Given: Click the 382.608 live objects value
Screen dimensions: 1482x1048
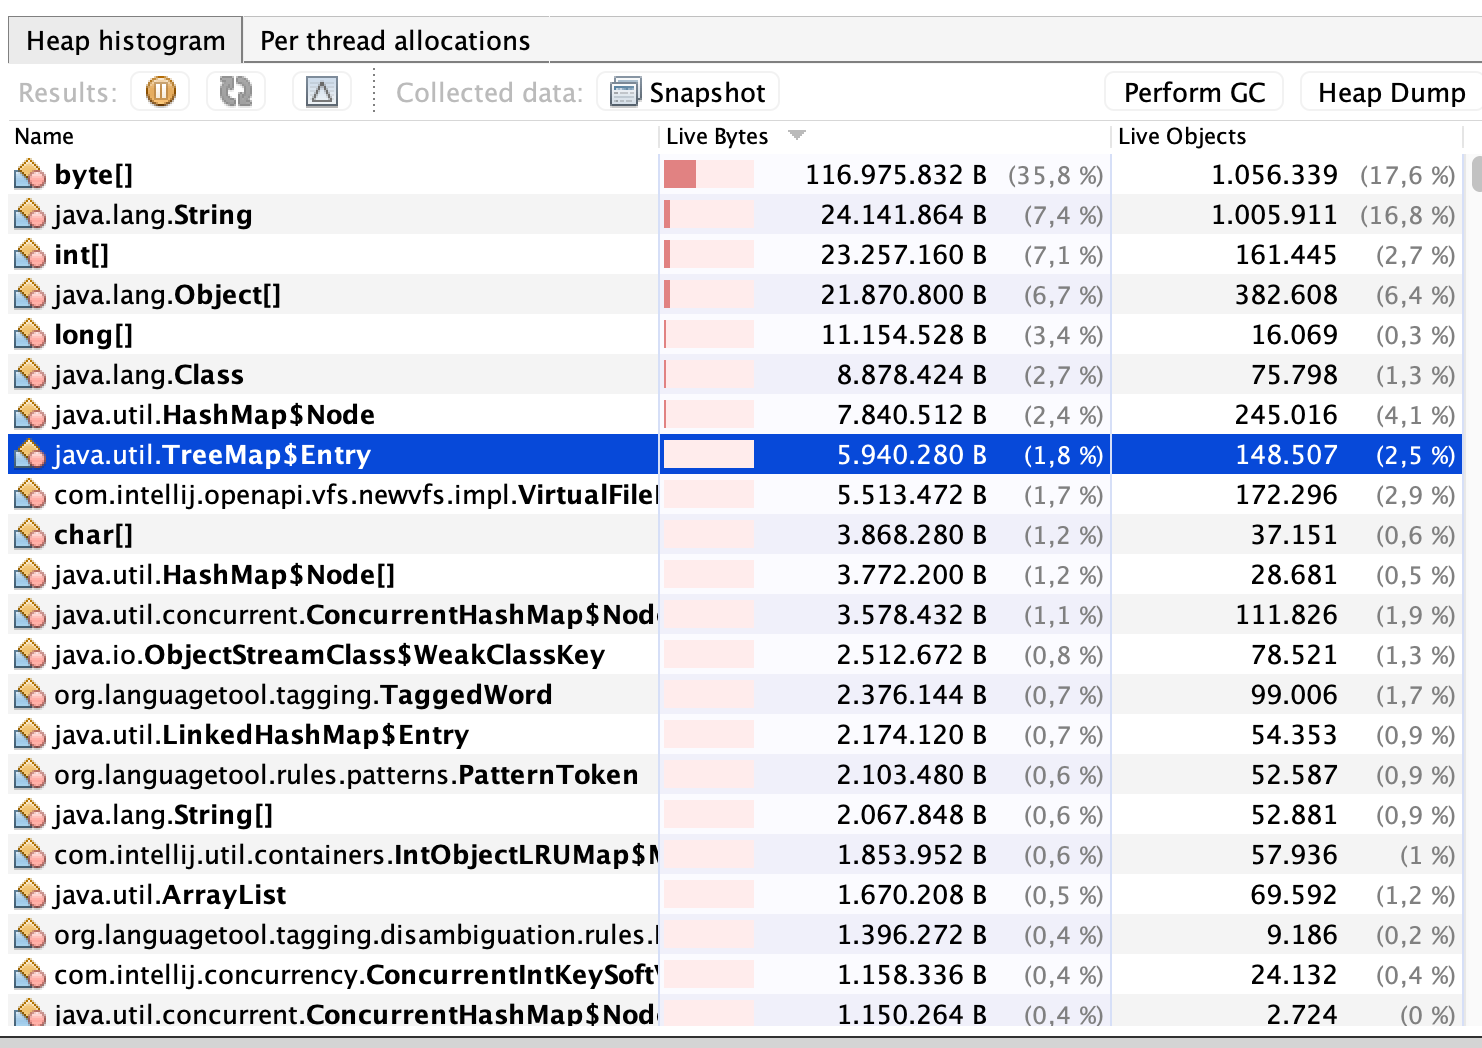Looking at the screenshot, I should click(x=1286, y=295).
